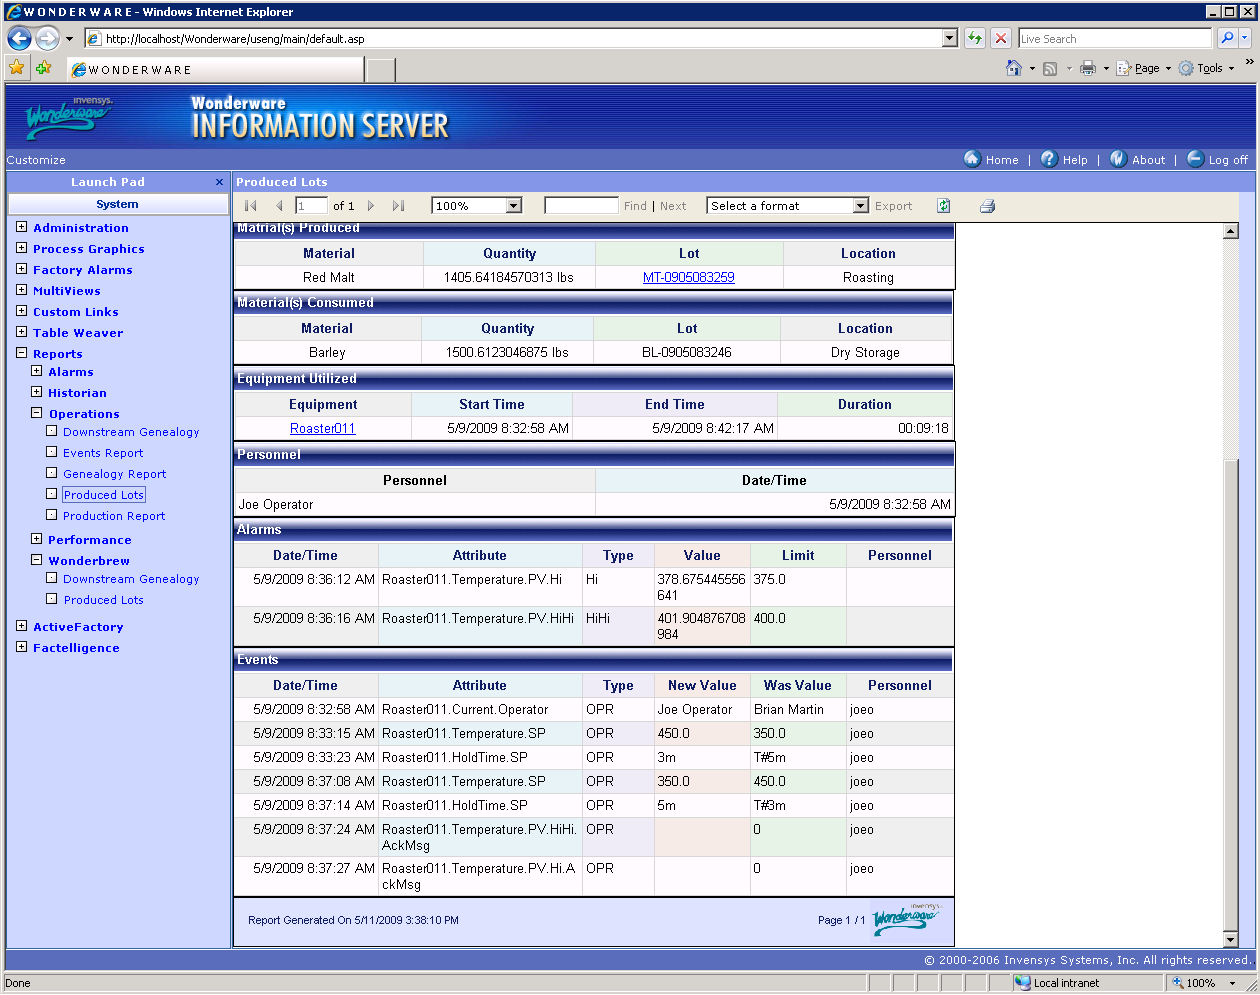Click the report Refresh icon
This screenshot has height=995, width=1260.
[943, 206]
